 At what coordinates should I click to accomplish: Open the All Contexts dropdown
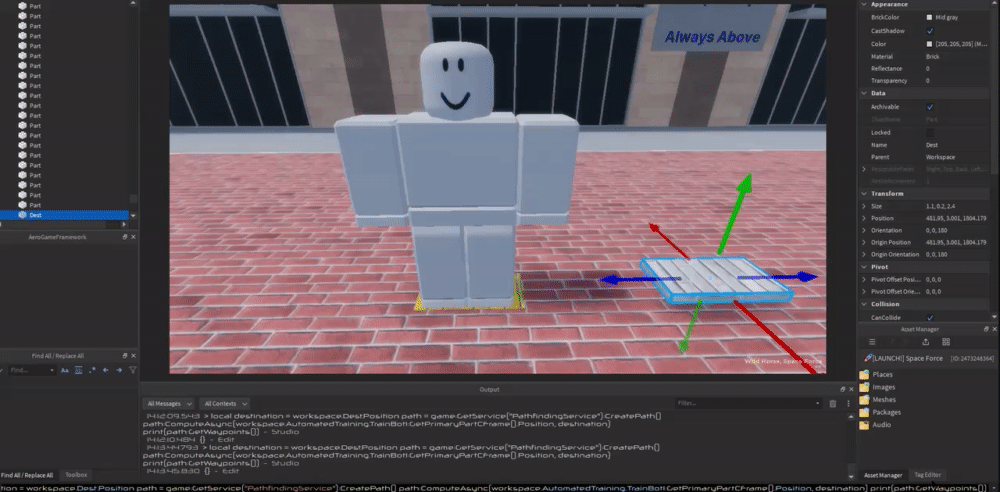[224, 404]
